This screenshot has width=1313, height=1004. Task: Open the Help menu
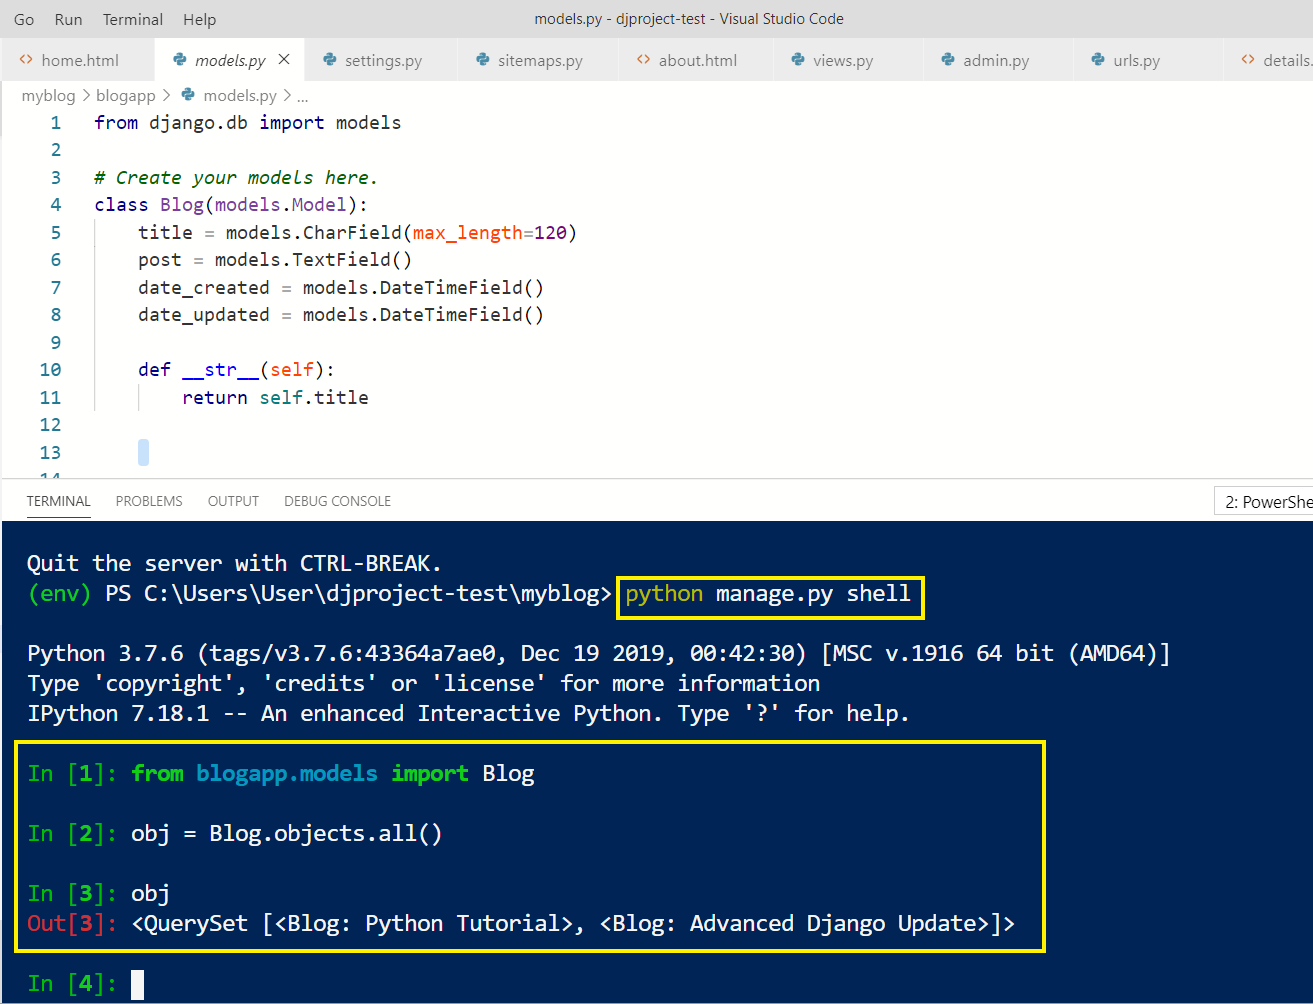(199, 19)
